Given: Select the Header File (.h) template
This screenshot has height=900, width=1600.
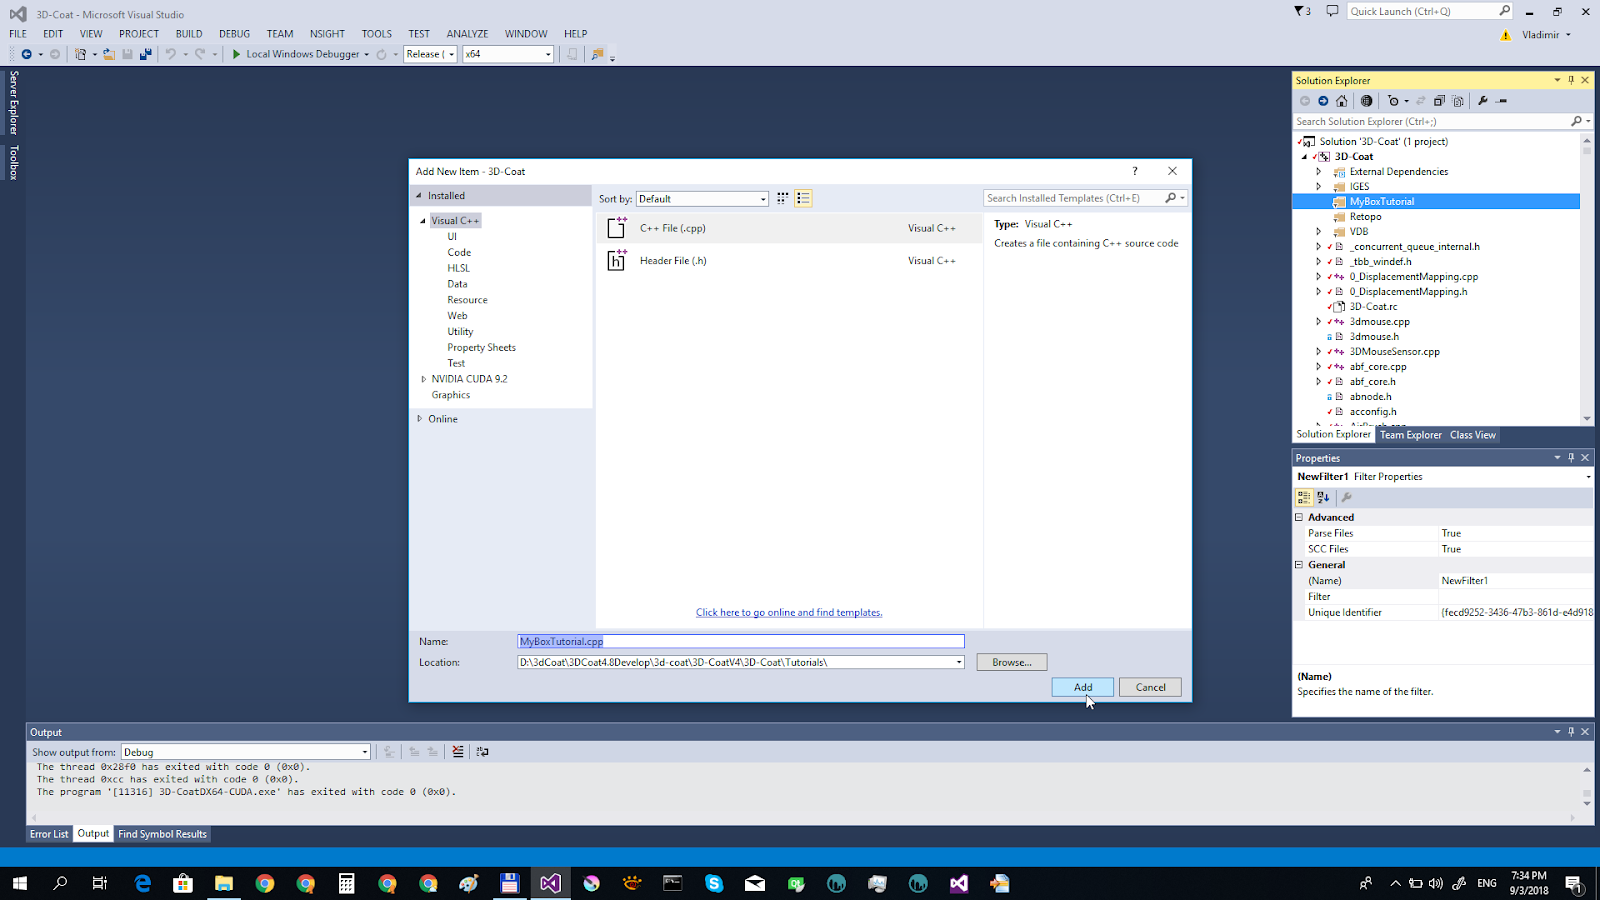Looking at the screenshot, I should pyautogui.click(x=789, y=261).
